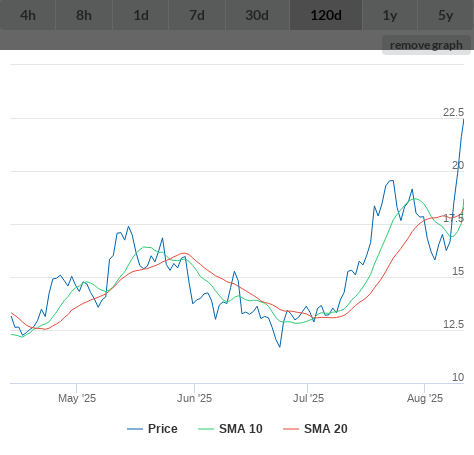Click the May '25 axis label

click(x=77, y=398)
